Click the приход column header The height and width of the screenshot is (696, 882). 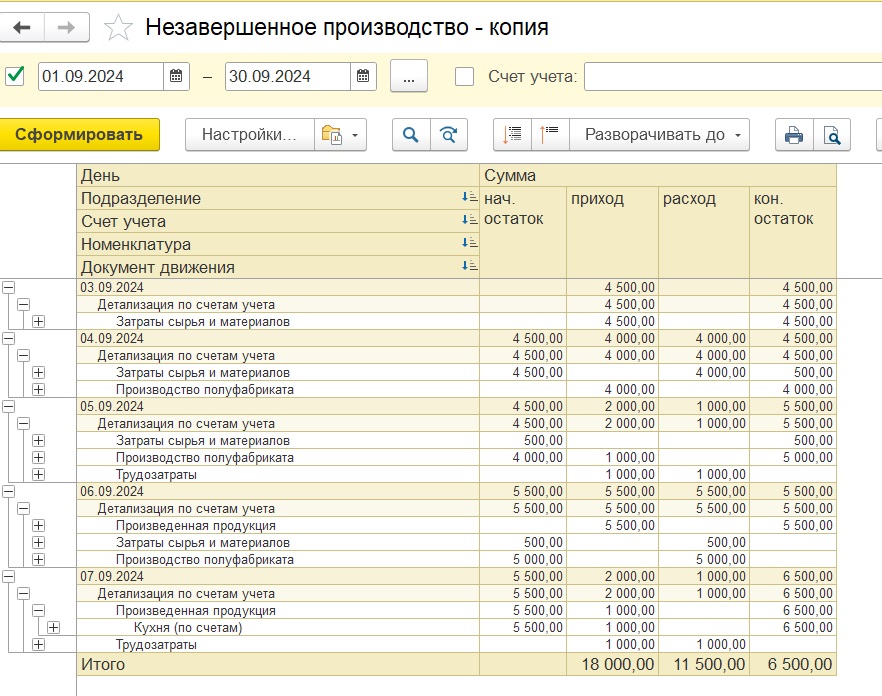pyautogui.click(x=612, y=232)
